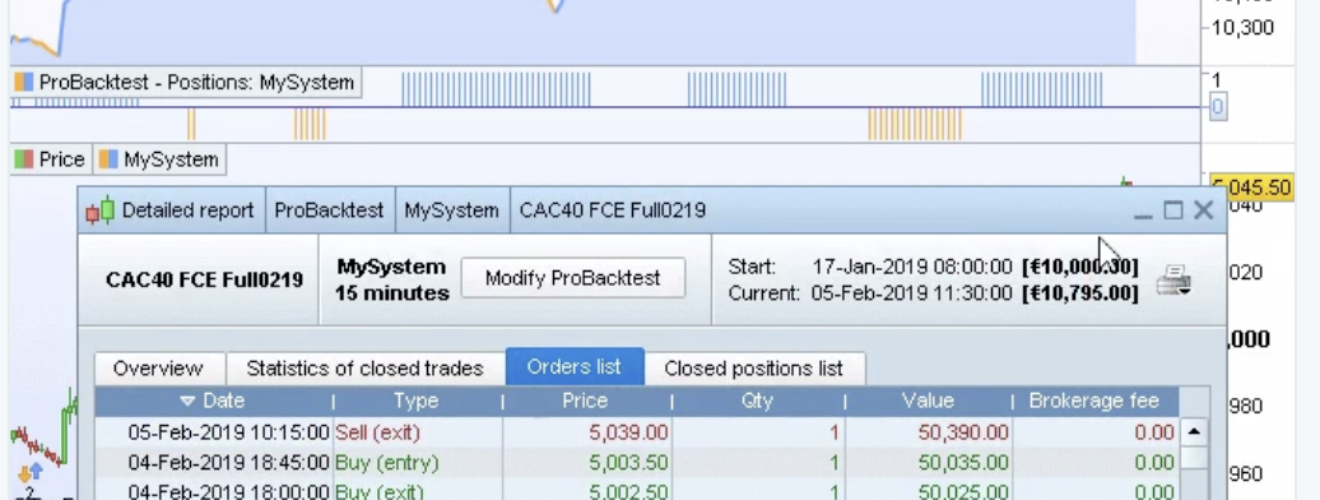The image size is (1320, 500).
Task: Sort by the Qty column header
Action: tap(757, 401)
